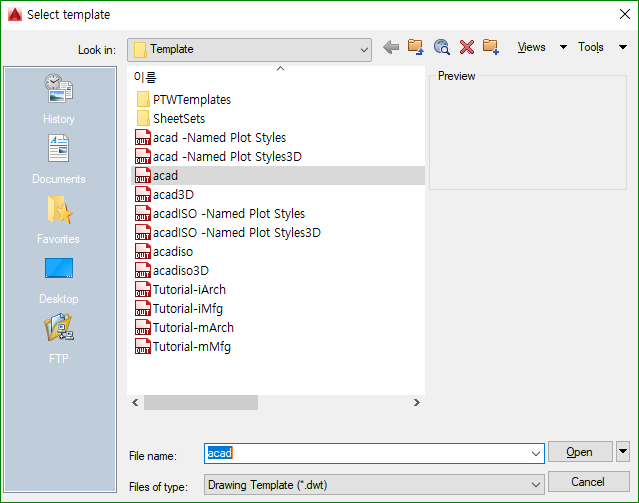Select acadiso template file
This screenshot has height=503, width=639.
point(164,252)
